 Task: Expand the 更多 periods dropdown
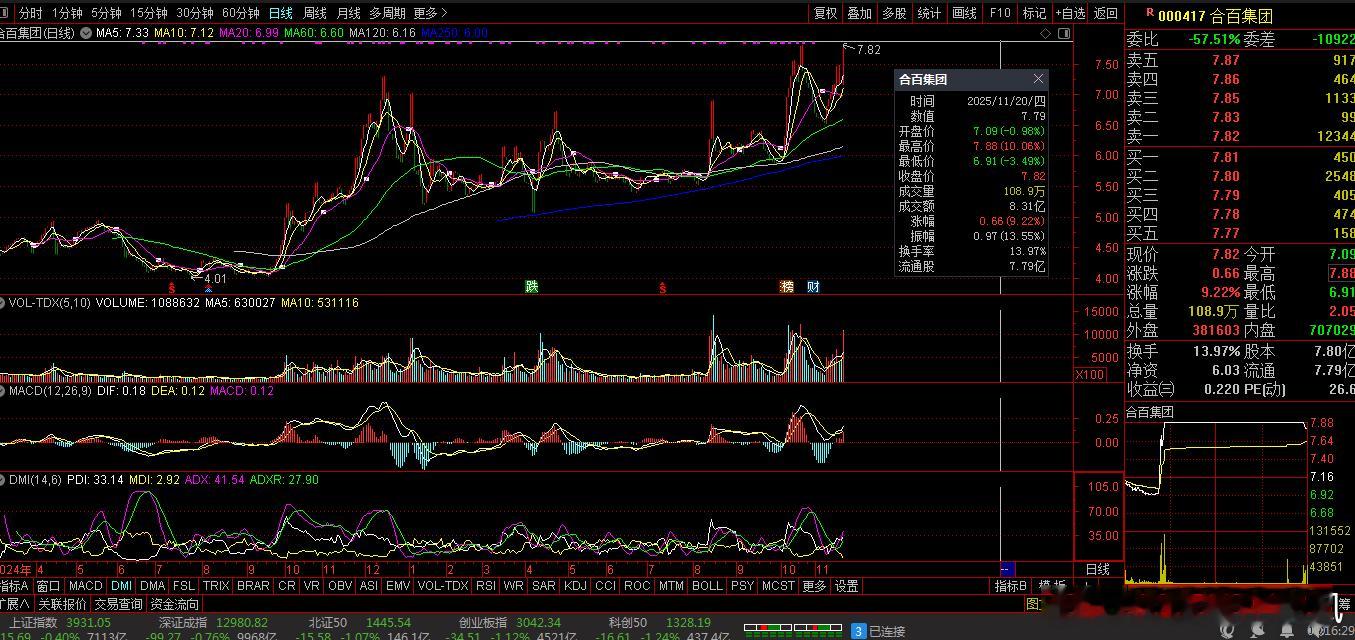pyautogui.click(x=430, y=13)
